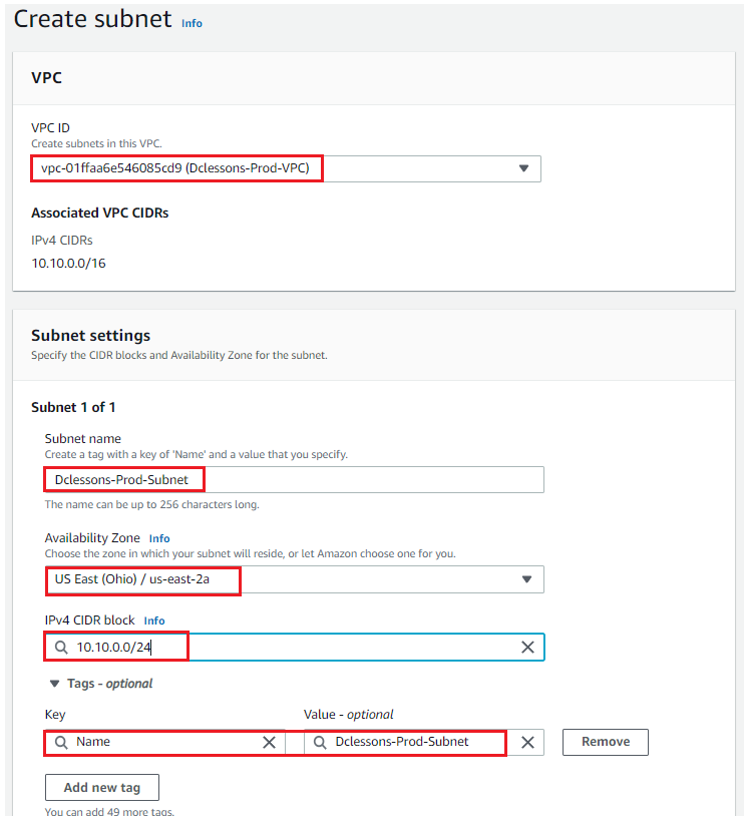The image size is (744, 824).
Task: Focus the IPv4 CIDR block input 10.10.0.0/24
Action: pyautogui.click(x=294, y=647)
